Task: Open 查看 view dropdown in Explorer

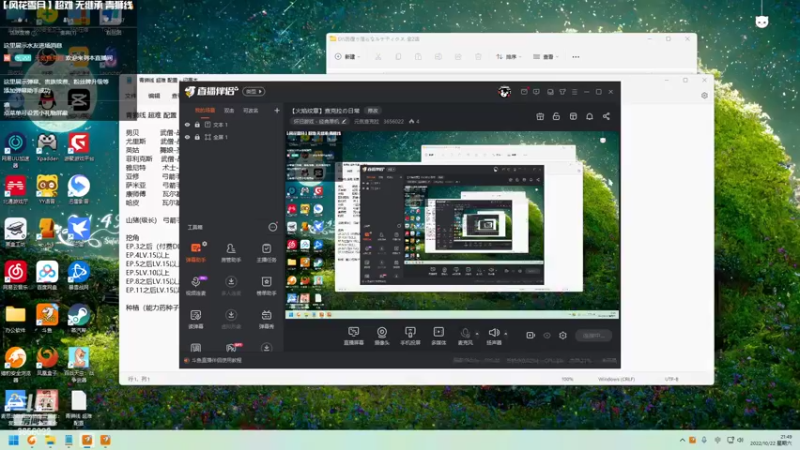Action: click(x=546, y=57)
